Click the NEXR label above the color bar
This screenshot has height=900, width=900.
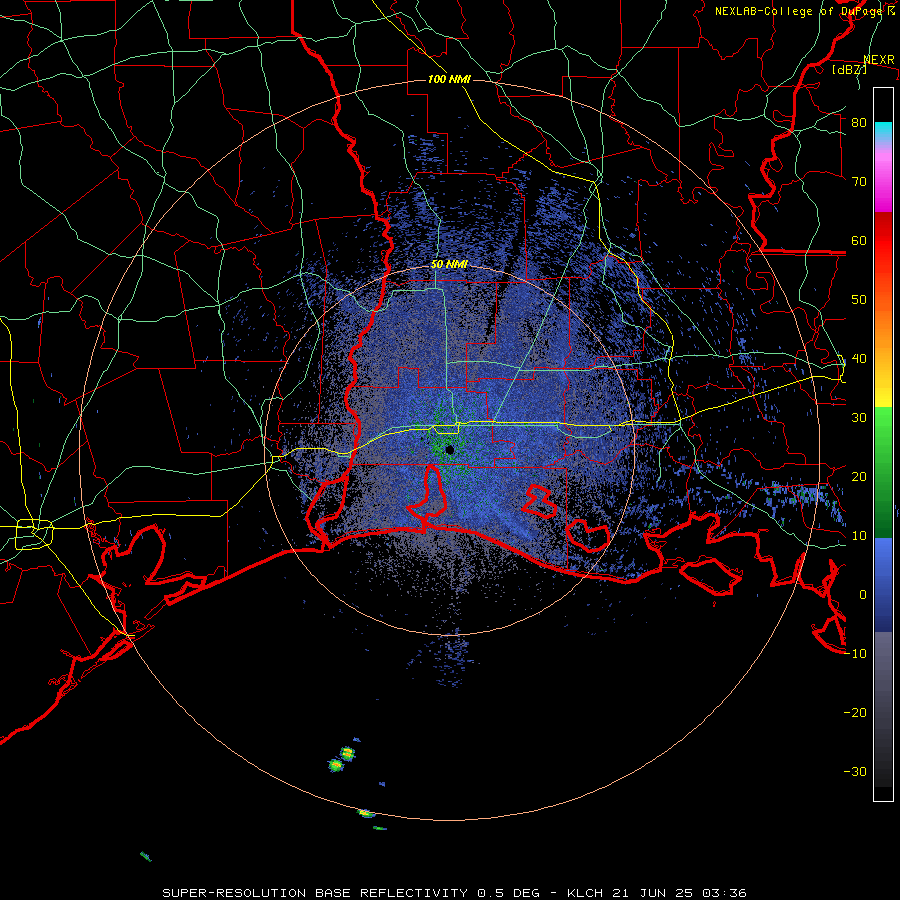(879, 60)
